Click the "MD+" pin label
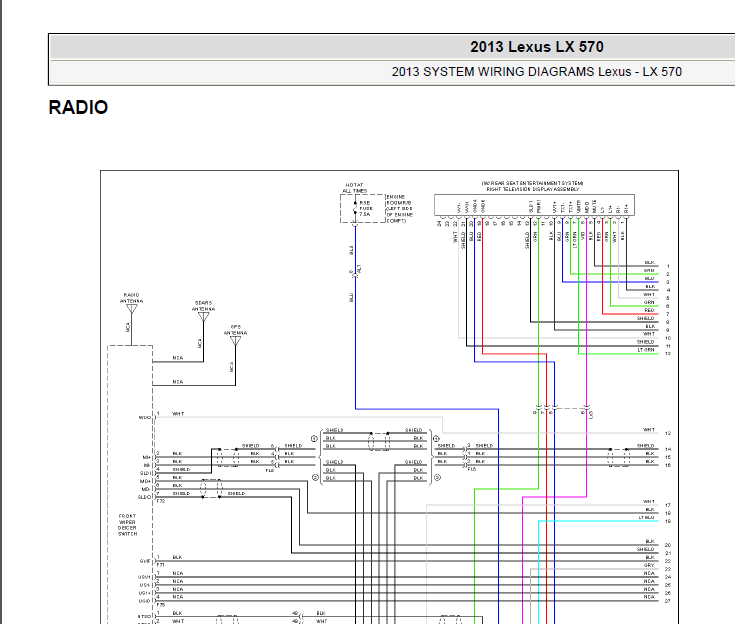Viewport: 735px width, 624px height. tap(145, 481)
